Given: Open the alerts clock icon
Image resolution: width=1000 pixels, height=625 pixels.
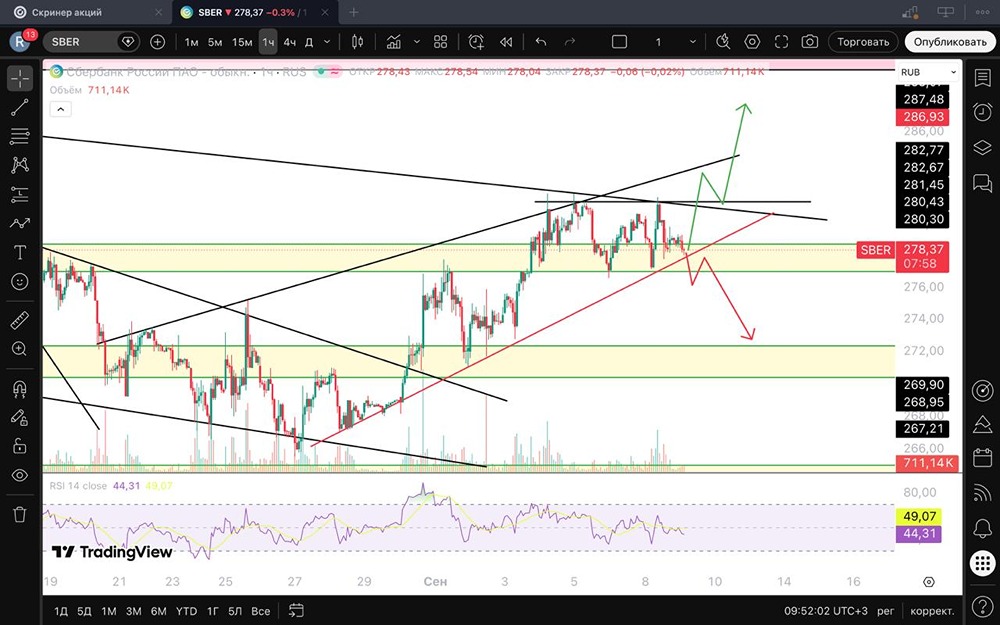Looking at the screenshot, I should (982, 112).
